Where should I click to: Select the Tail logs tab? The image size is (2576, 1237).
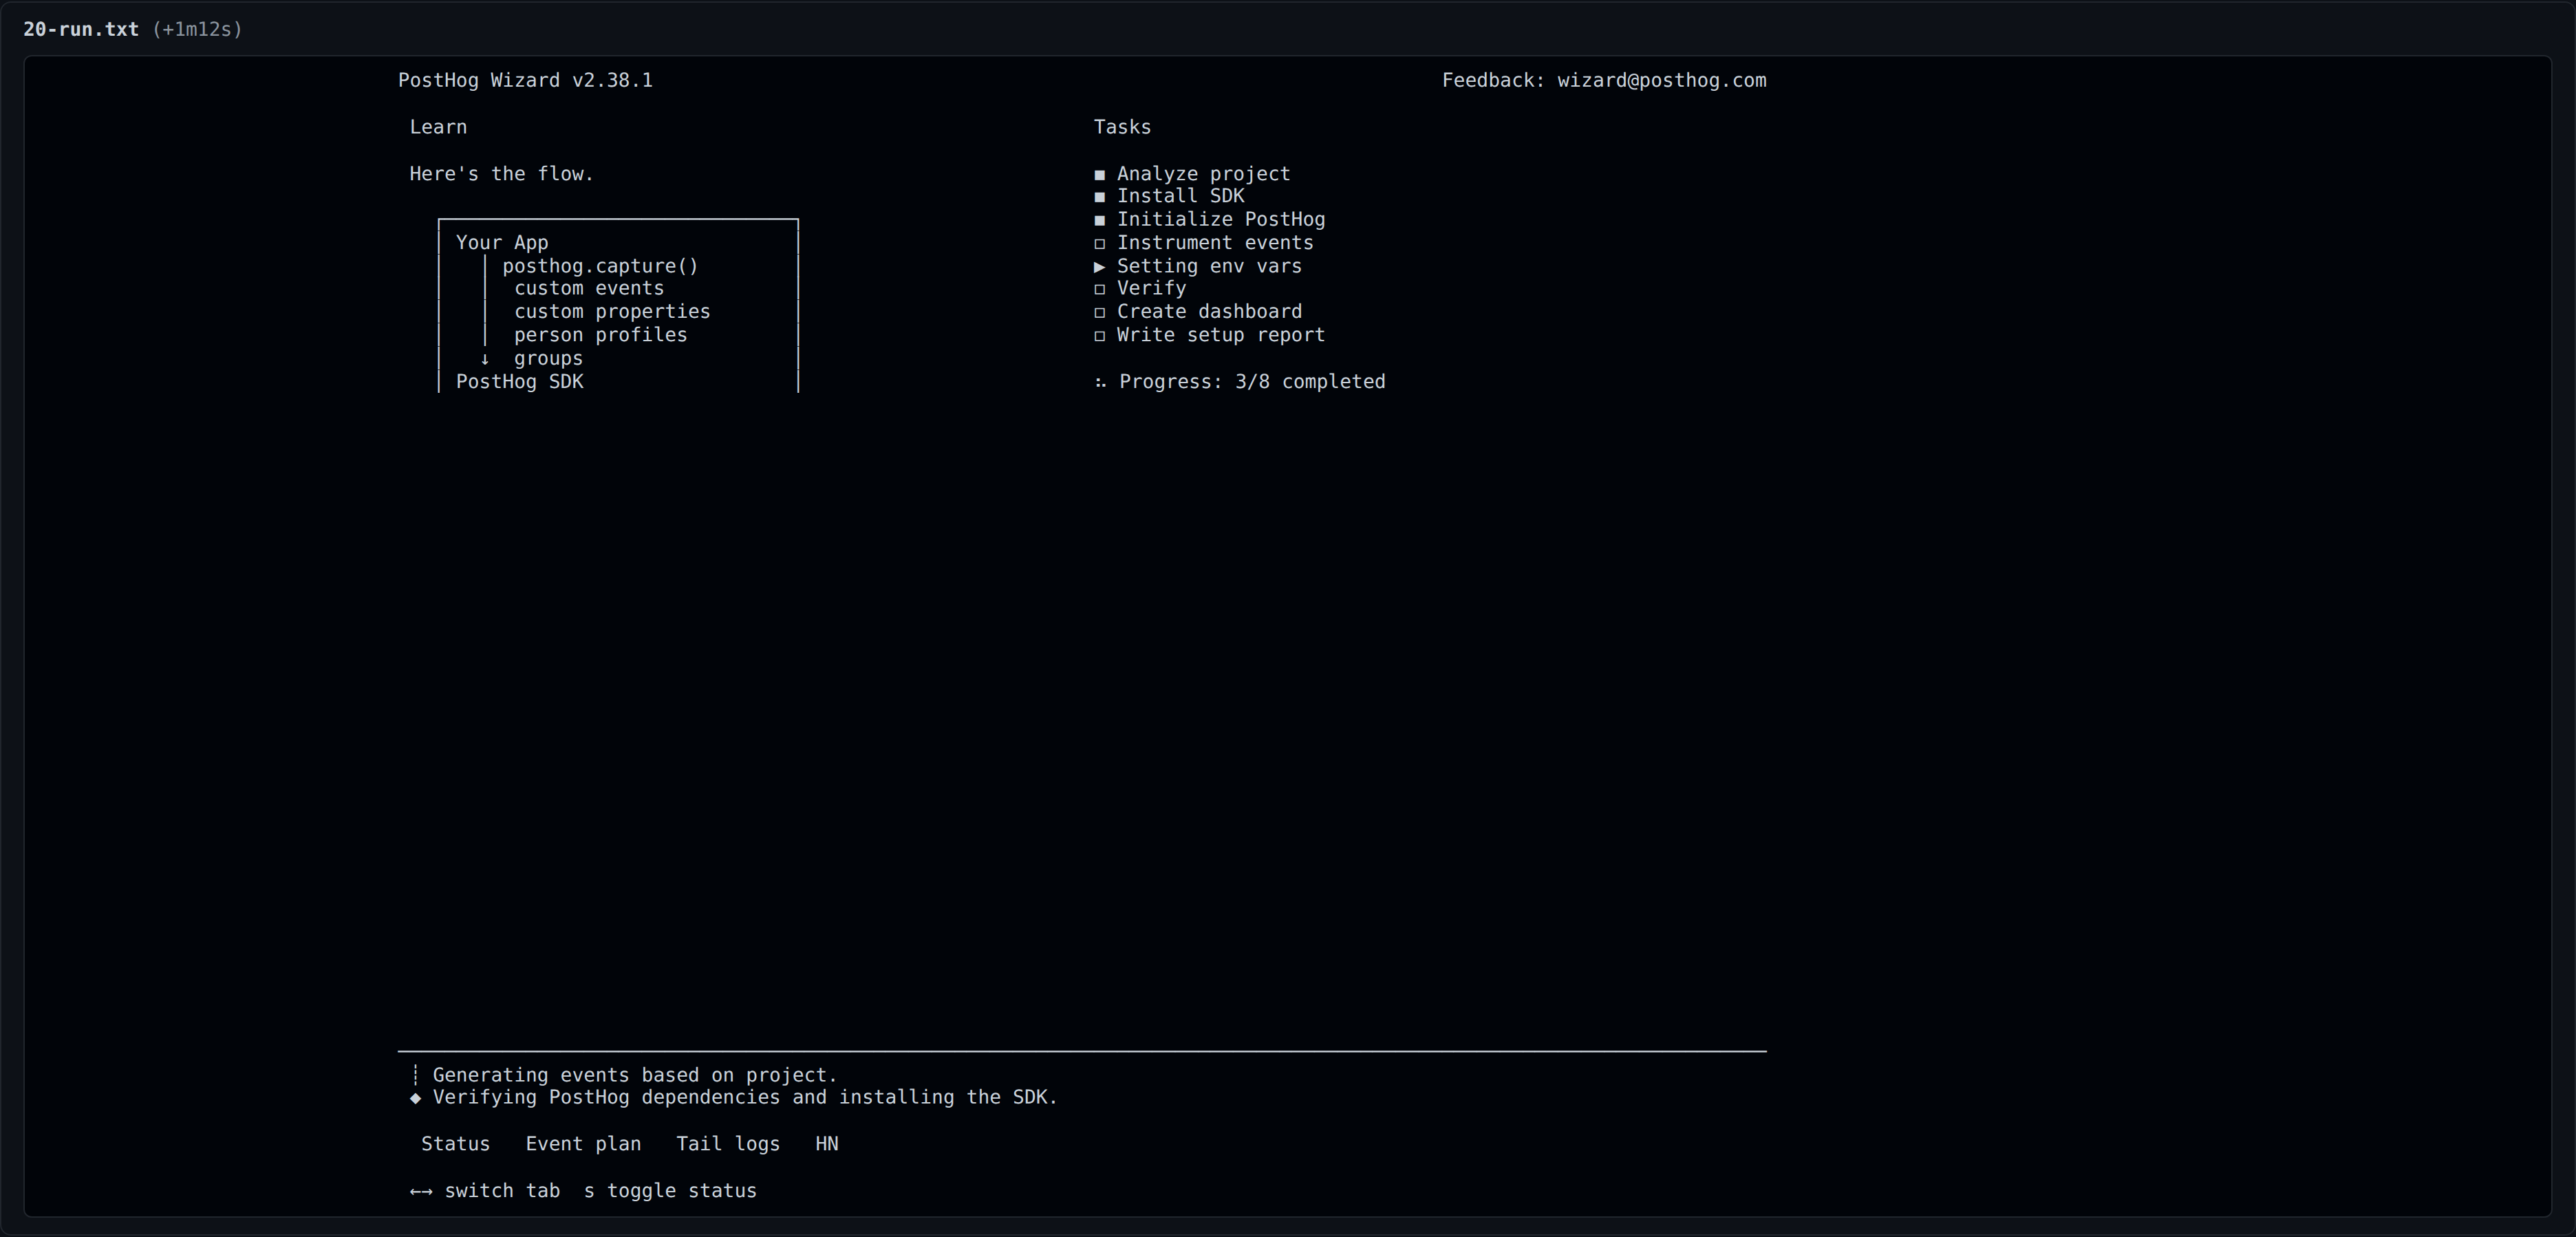pyautogui.click(x=728, y=1144)
